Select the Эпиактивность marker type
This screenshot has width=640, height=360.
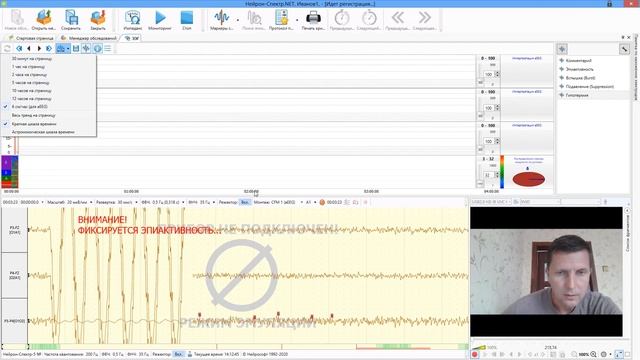pyautogui.click(x=579, y=69)
